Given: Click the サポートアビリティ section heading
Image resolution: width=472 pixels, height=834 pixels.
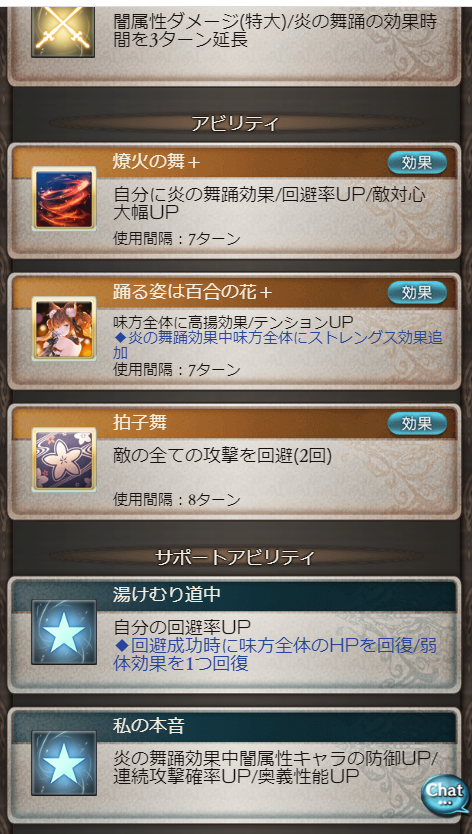Looking at the screenshot, I should [235, 557].
